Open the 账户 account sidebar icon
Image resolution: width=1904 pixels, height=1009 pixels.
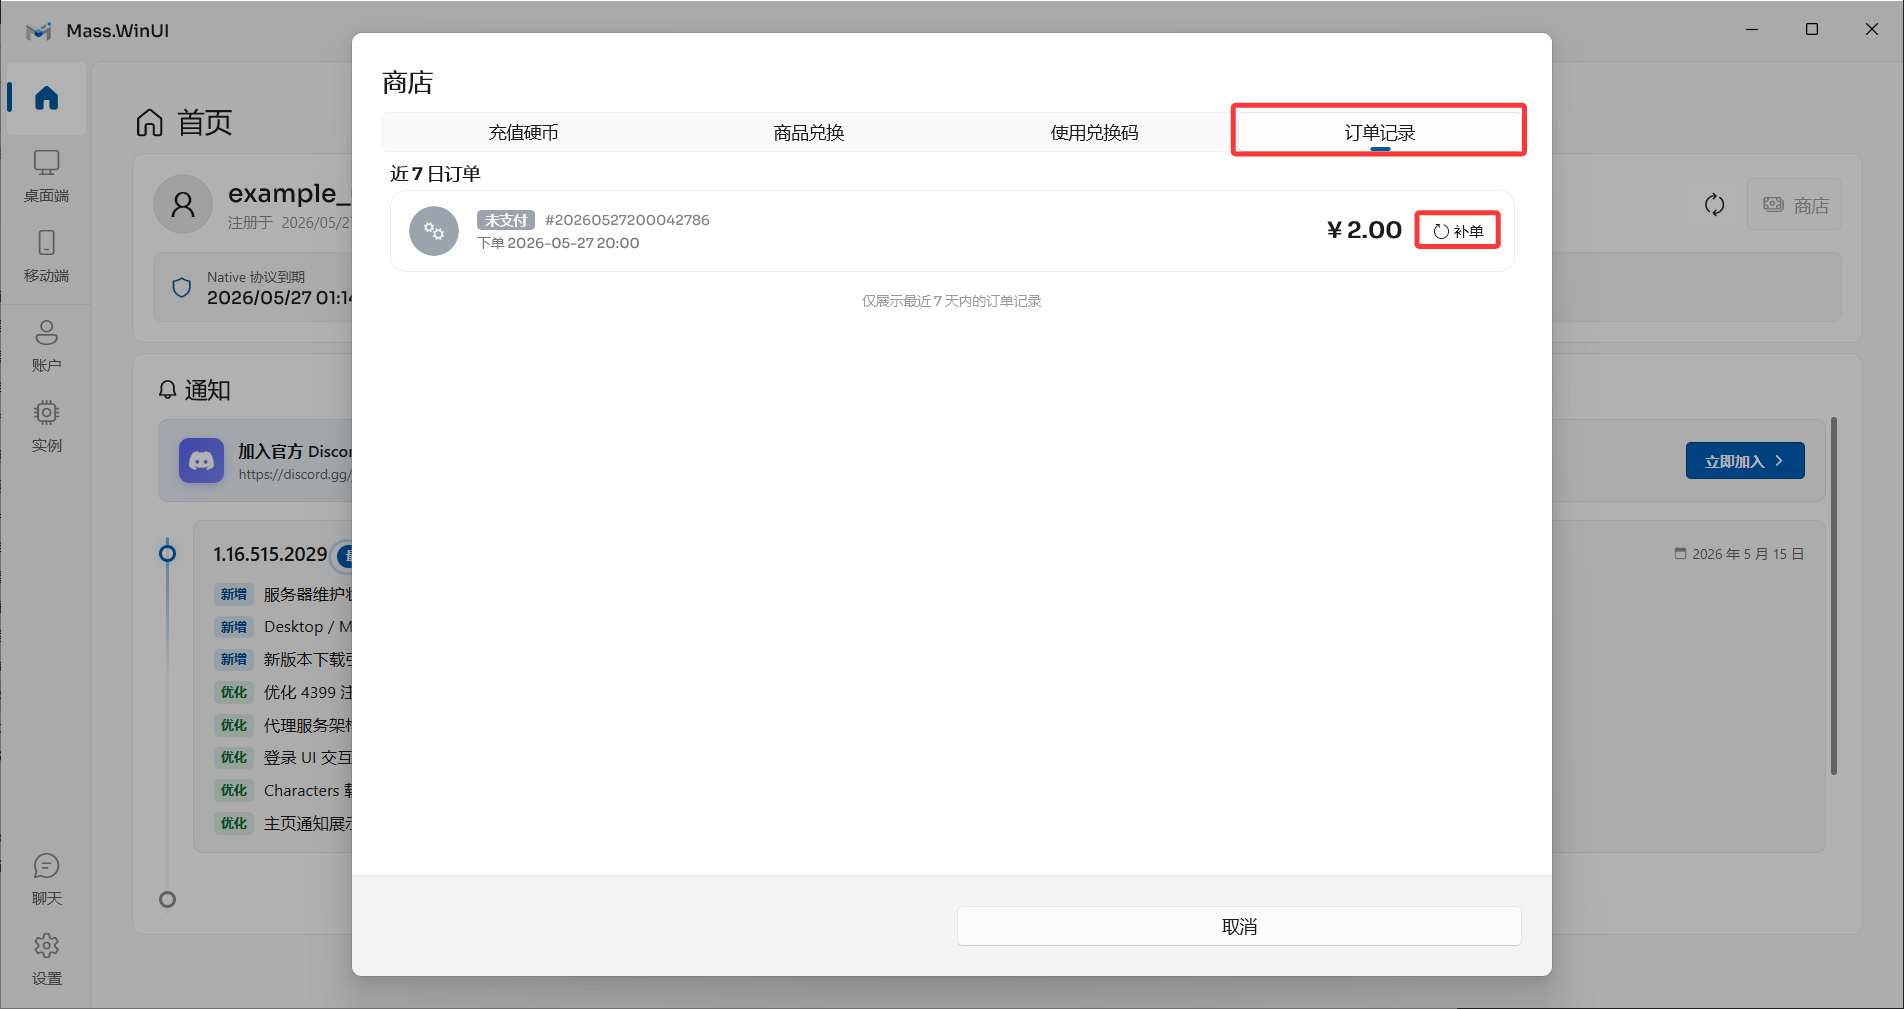(46, 345)
